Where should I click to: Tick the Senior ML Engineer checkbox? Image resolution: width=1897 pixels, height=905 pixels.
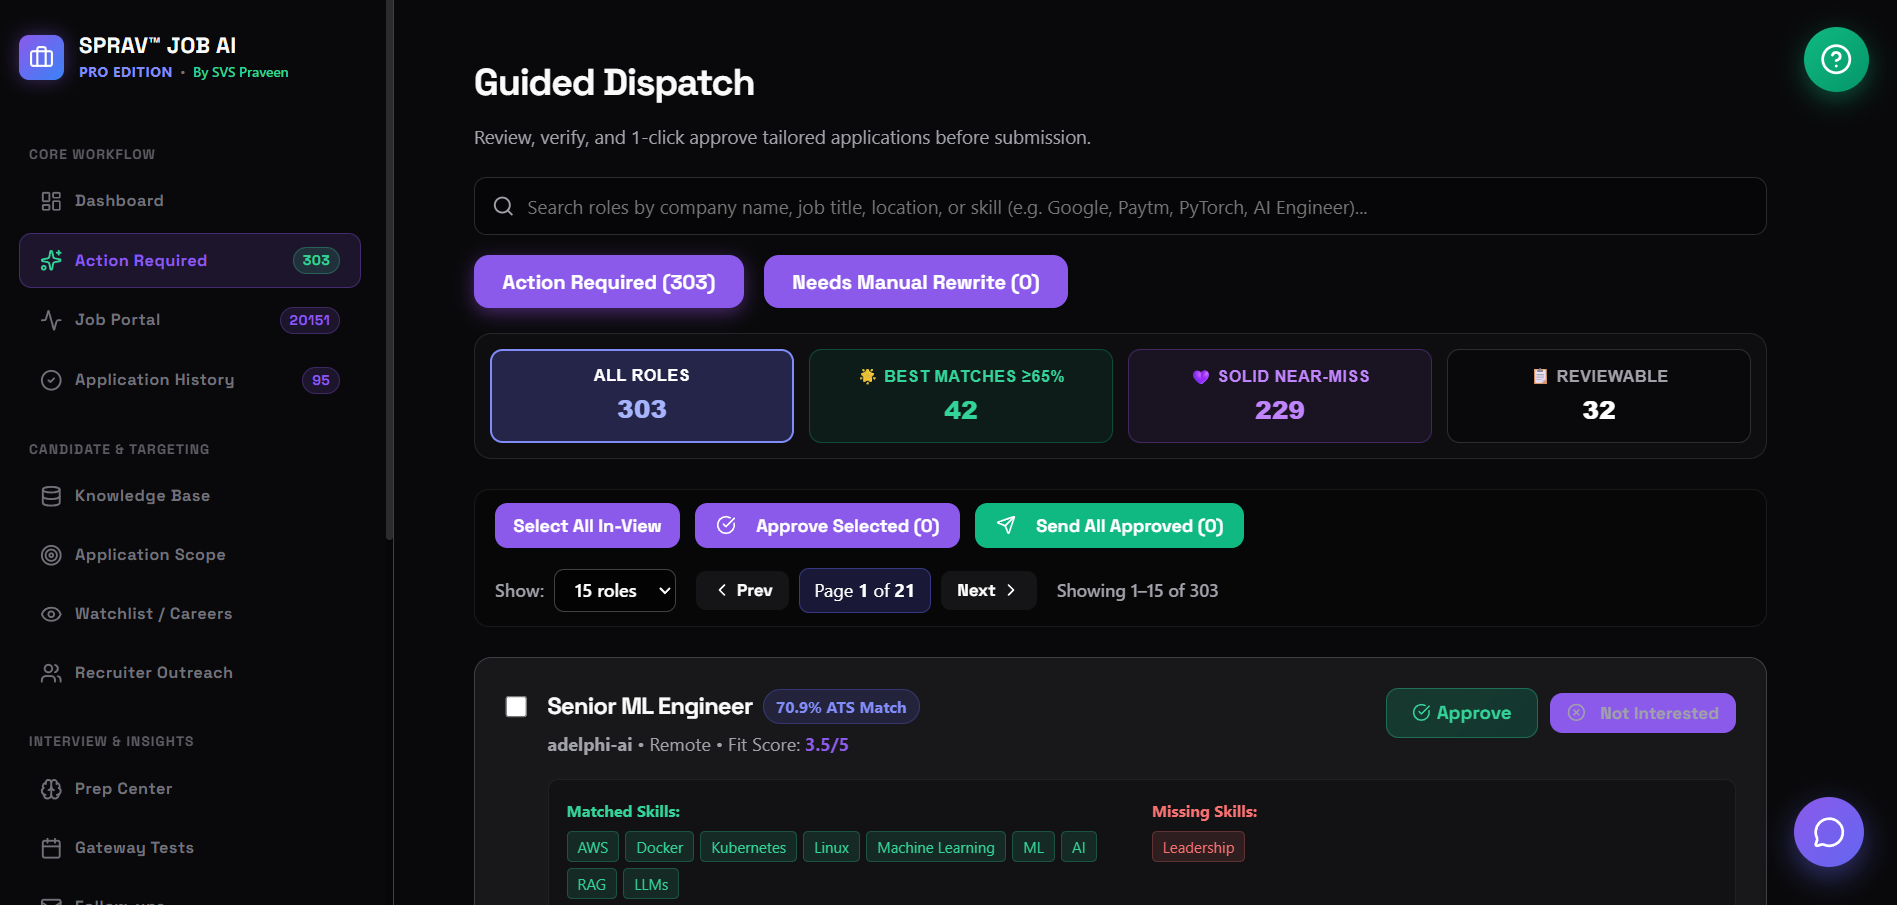pyautogui.click(x=516, y=707)
